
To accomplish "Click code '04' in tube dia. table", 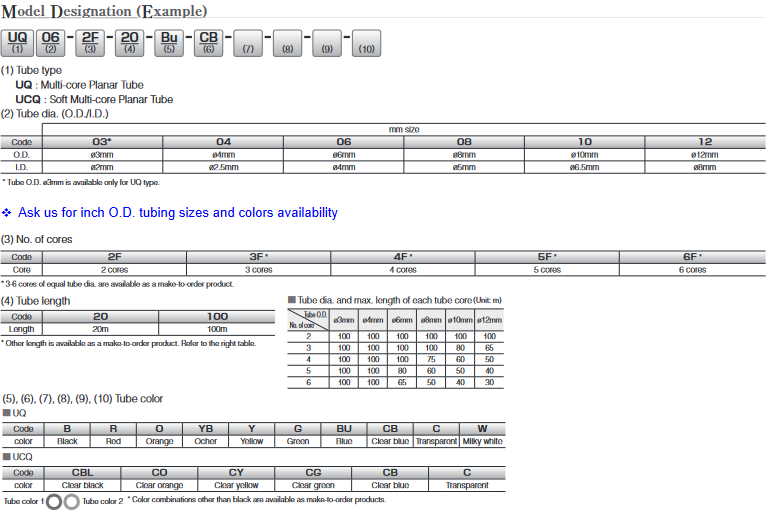I will point(223,142).
